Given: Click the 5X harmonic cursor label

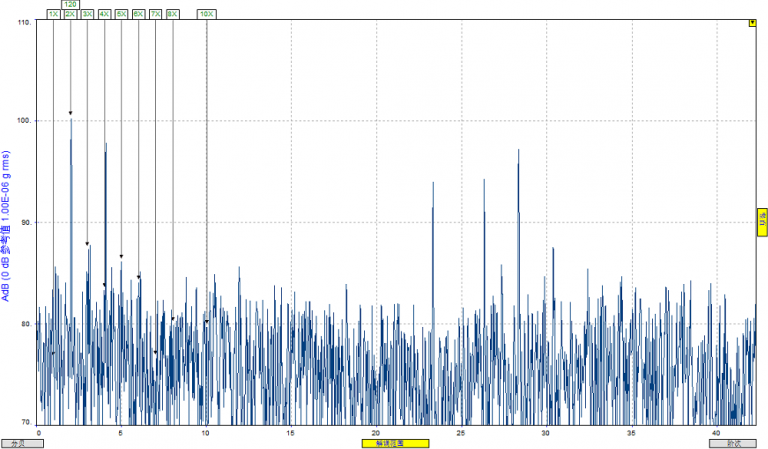Looking at the screenshot, I should [121, 14].
